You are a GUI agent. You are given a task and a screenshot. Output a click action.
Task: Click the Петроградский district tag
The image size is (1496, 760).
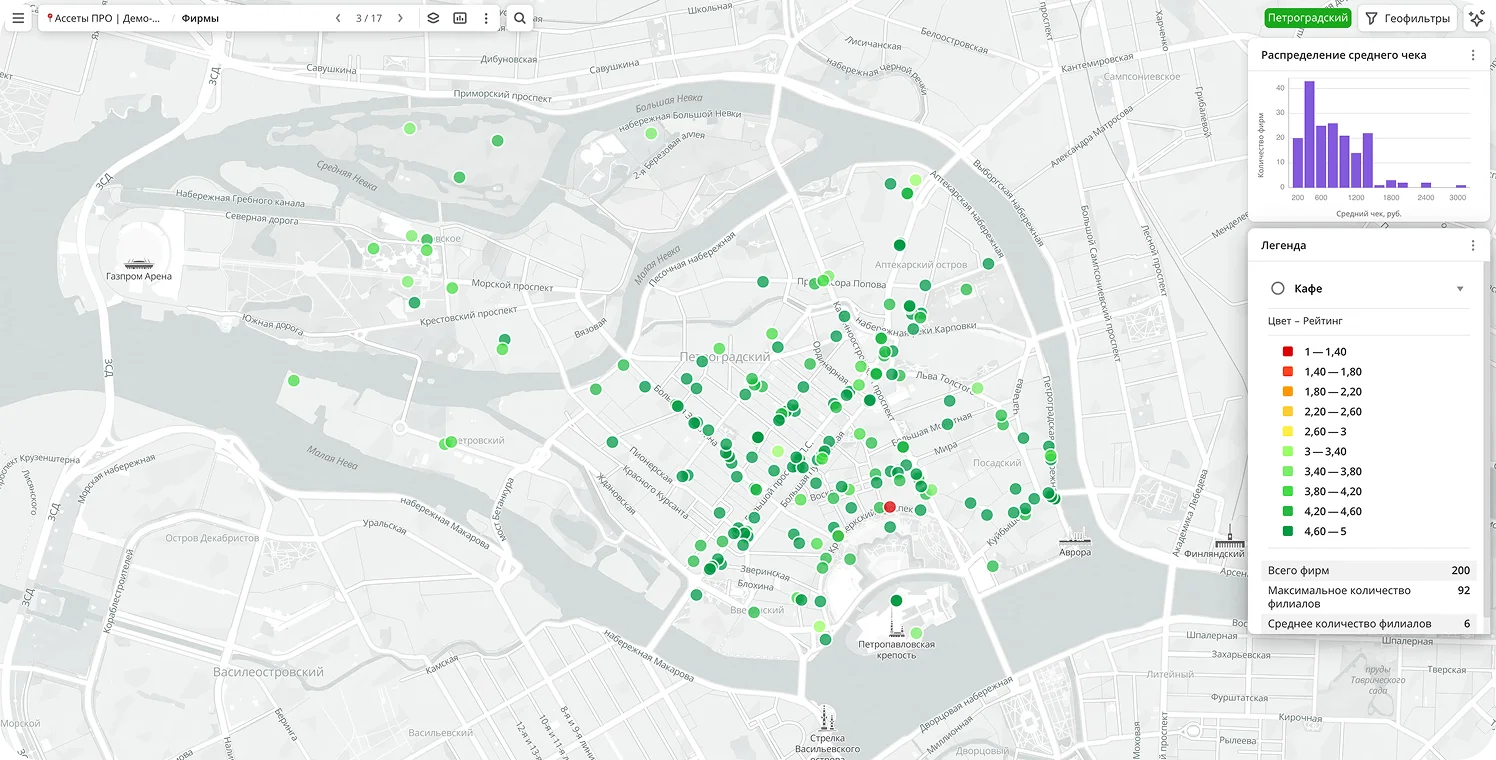click(1307, 18)
